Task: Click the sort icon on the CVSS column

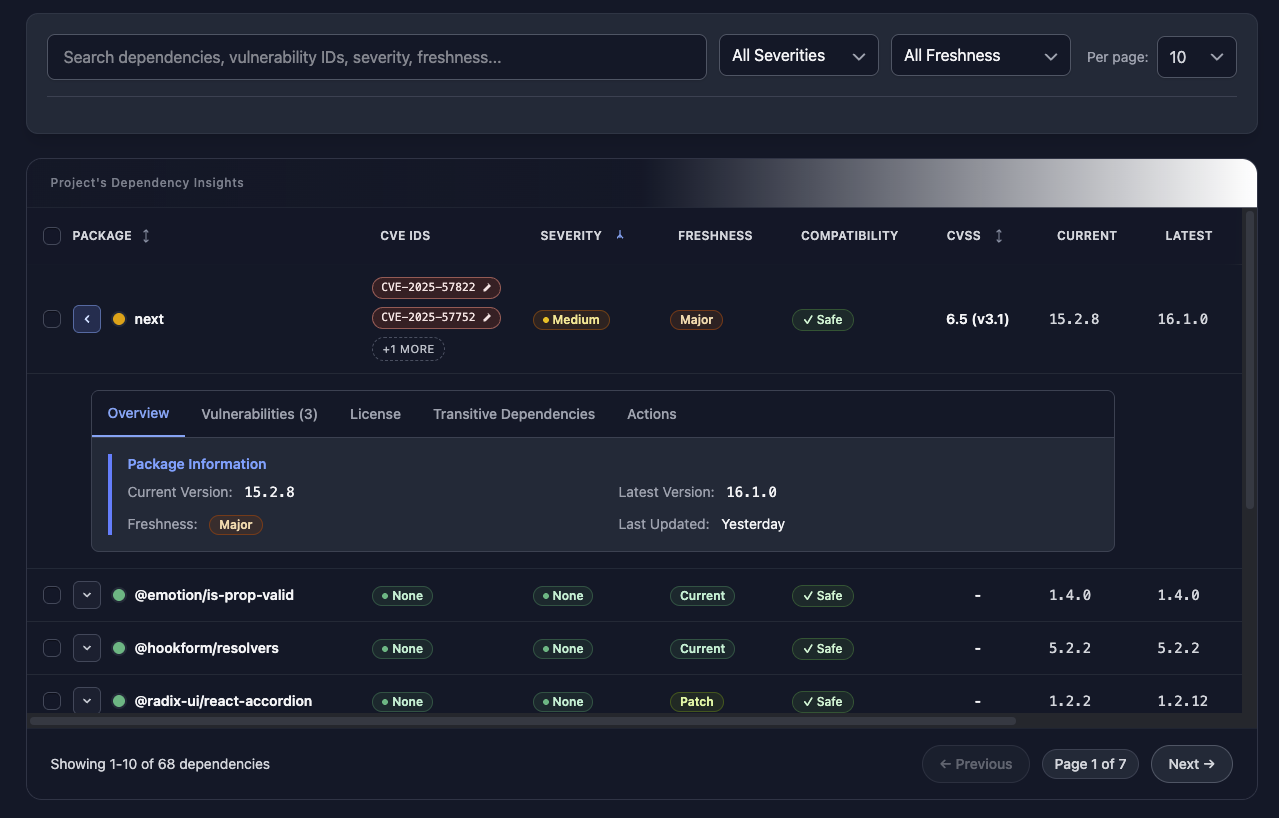Action: [998, 235]
